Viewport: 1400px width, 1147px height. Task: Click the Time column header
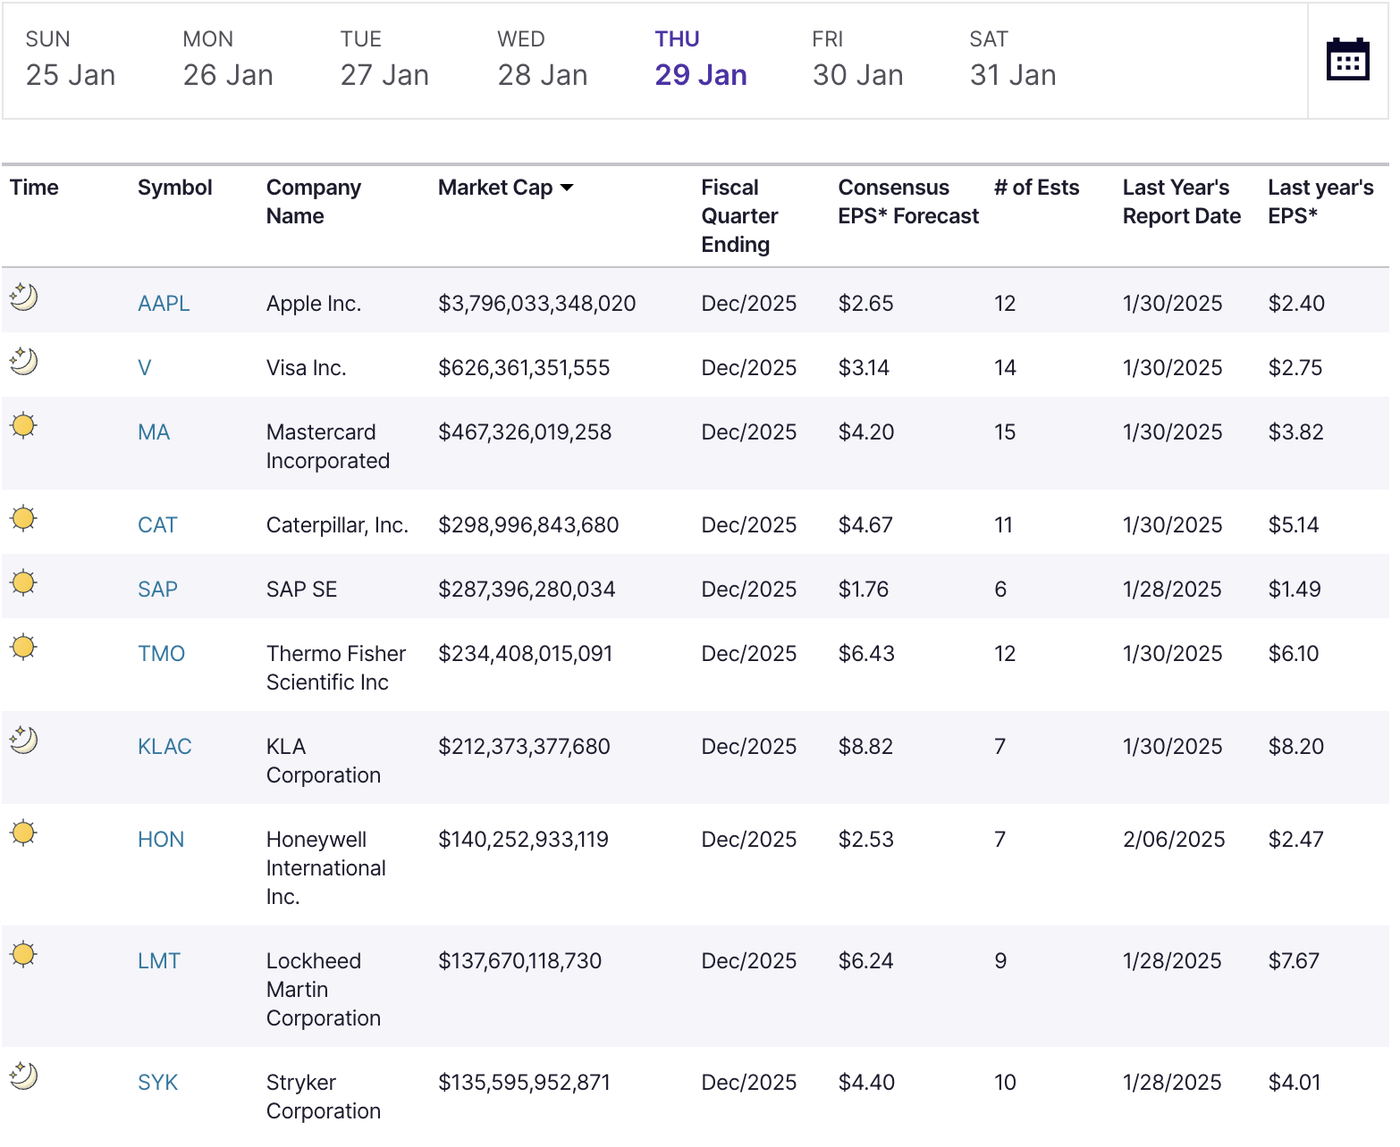coord(34,188)
